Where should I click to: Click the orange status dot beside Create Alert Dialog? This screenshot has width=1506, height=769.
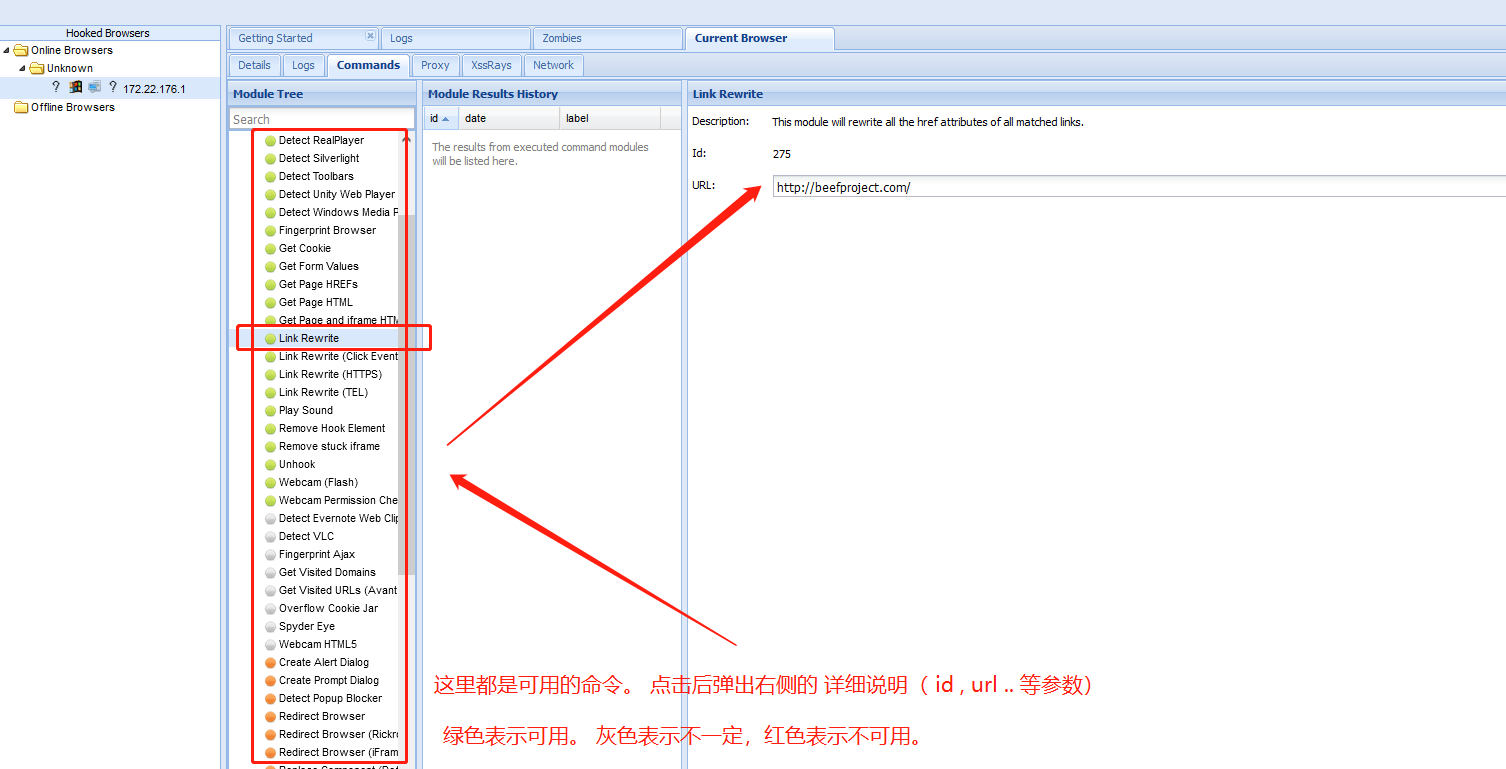coord(270,663)
